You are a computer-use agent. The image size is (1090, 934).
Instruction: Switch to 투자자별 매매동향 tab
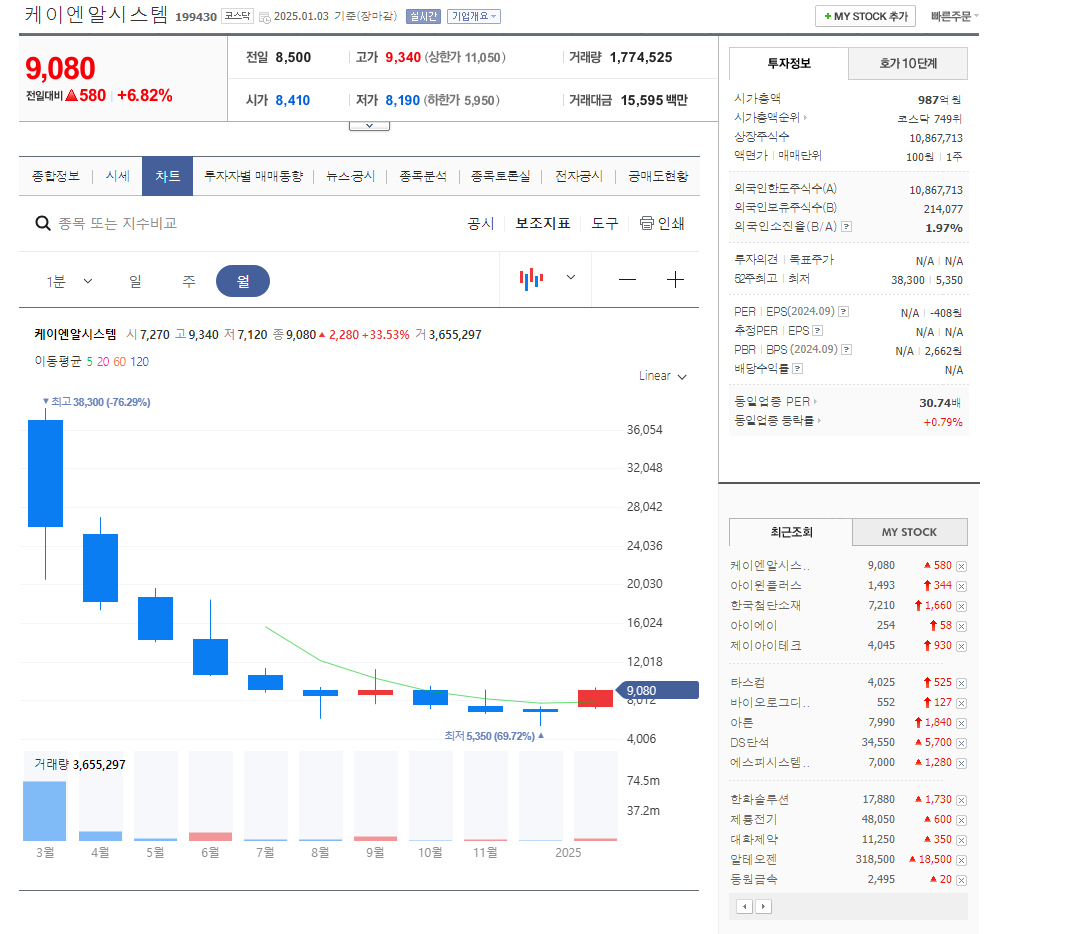point(254,176)
